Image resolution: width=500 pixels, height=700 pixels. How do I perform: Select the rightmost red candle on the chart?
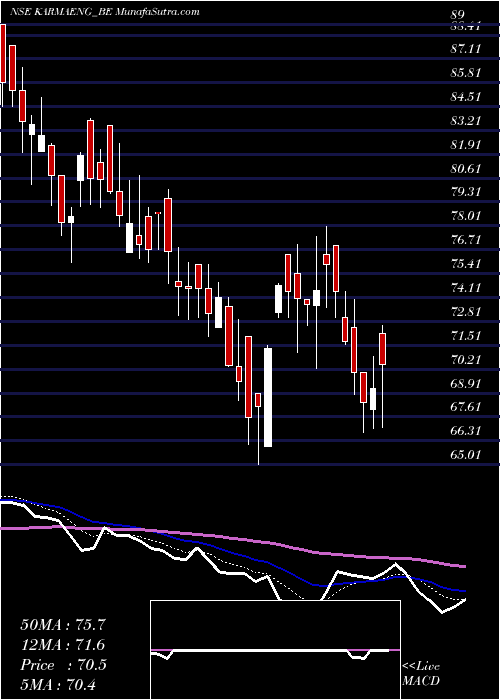(x=383, y=349)
